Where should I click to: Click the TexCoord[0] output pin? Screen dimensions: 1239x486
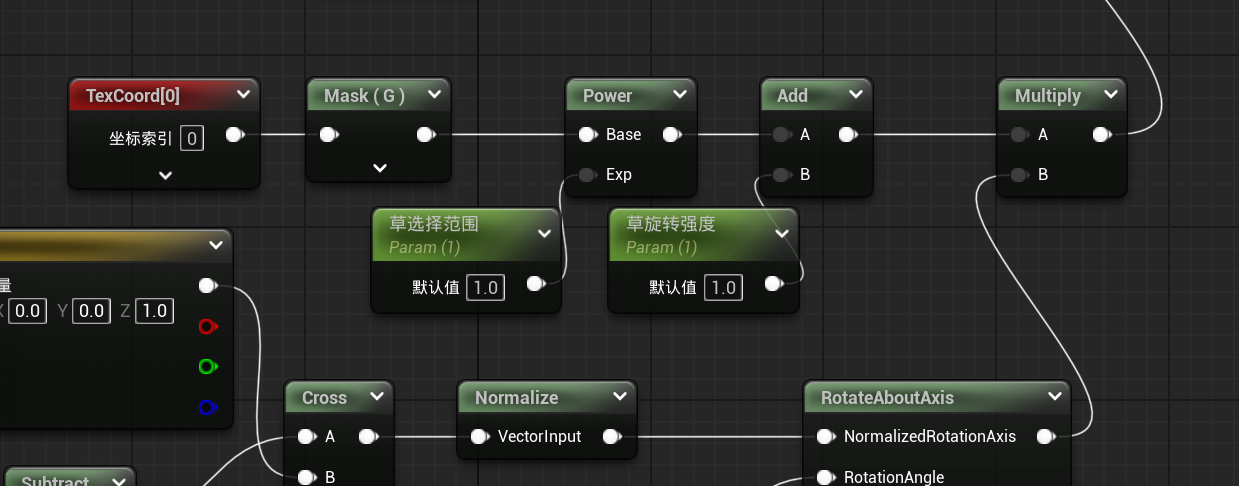tap(234, 135)
